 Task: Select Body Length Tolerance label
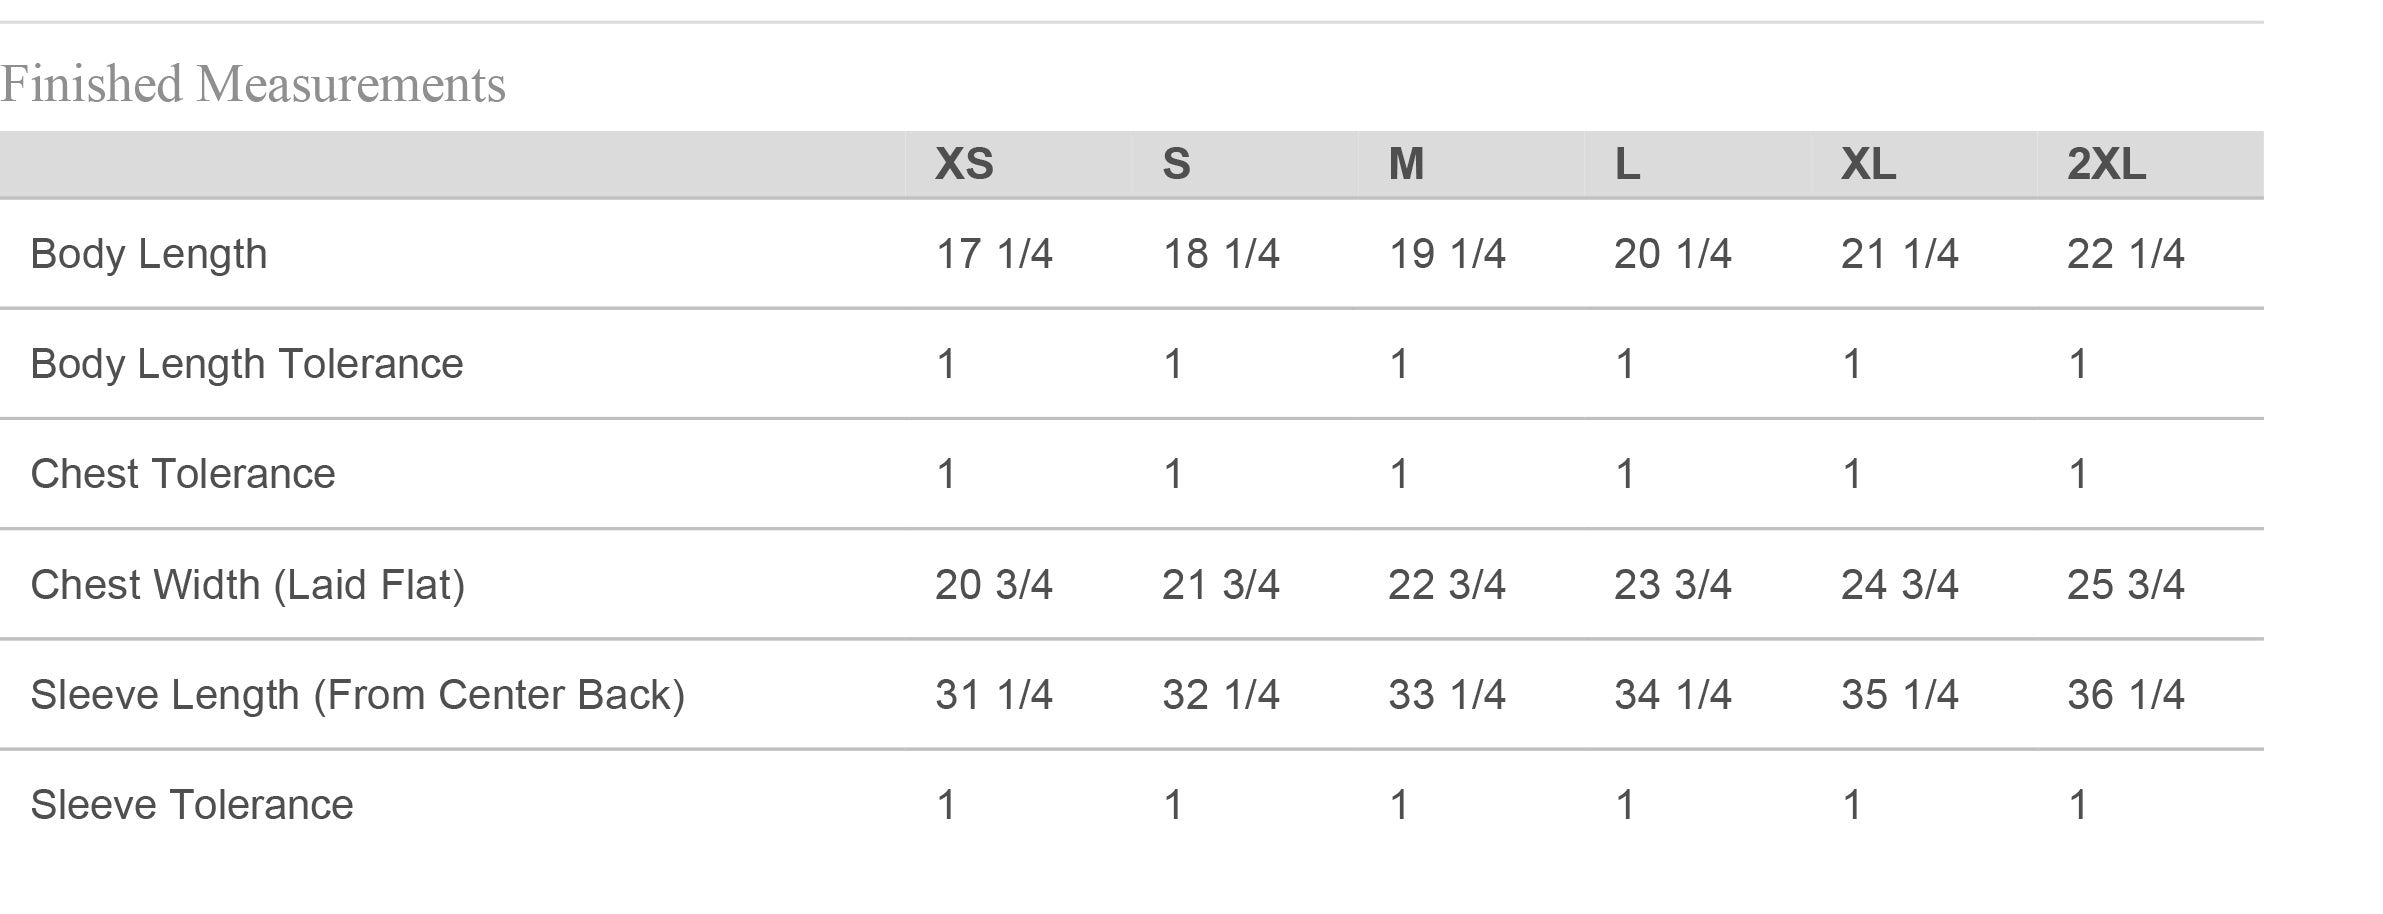[247, 364]
